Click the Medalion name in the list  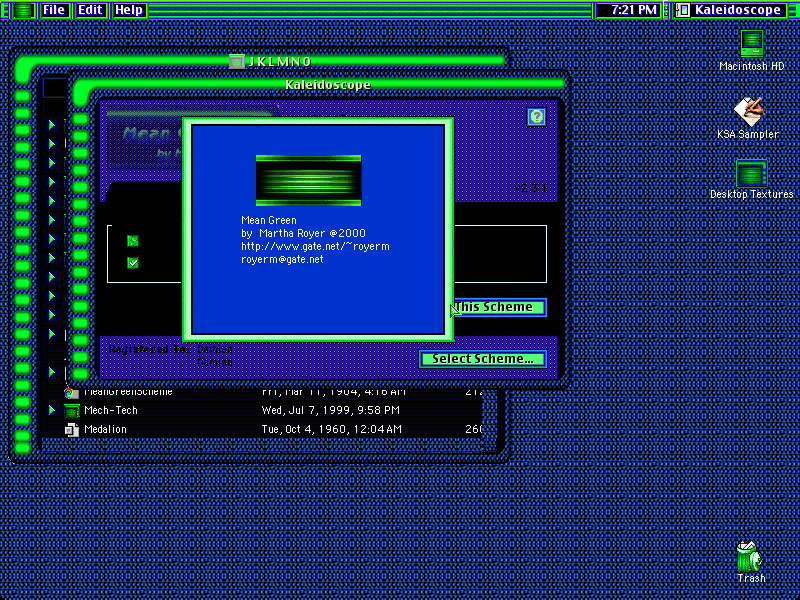click(x=105, y=429)
